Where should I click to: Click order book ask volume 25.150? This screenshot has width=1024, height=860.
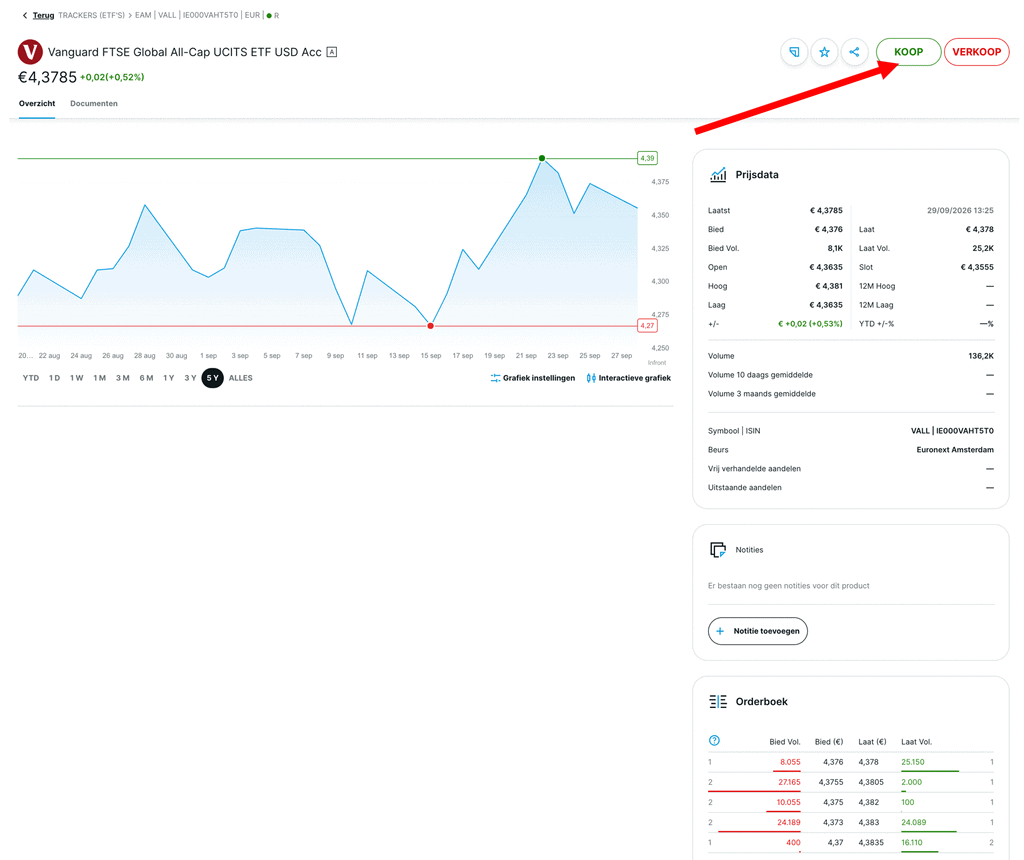pos(913,762)
